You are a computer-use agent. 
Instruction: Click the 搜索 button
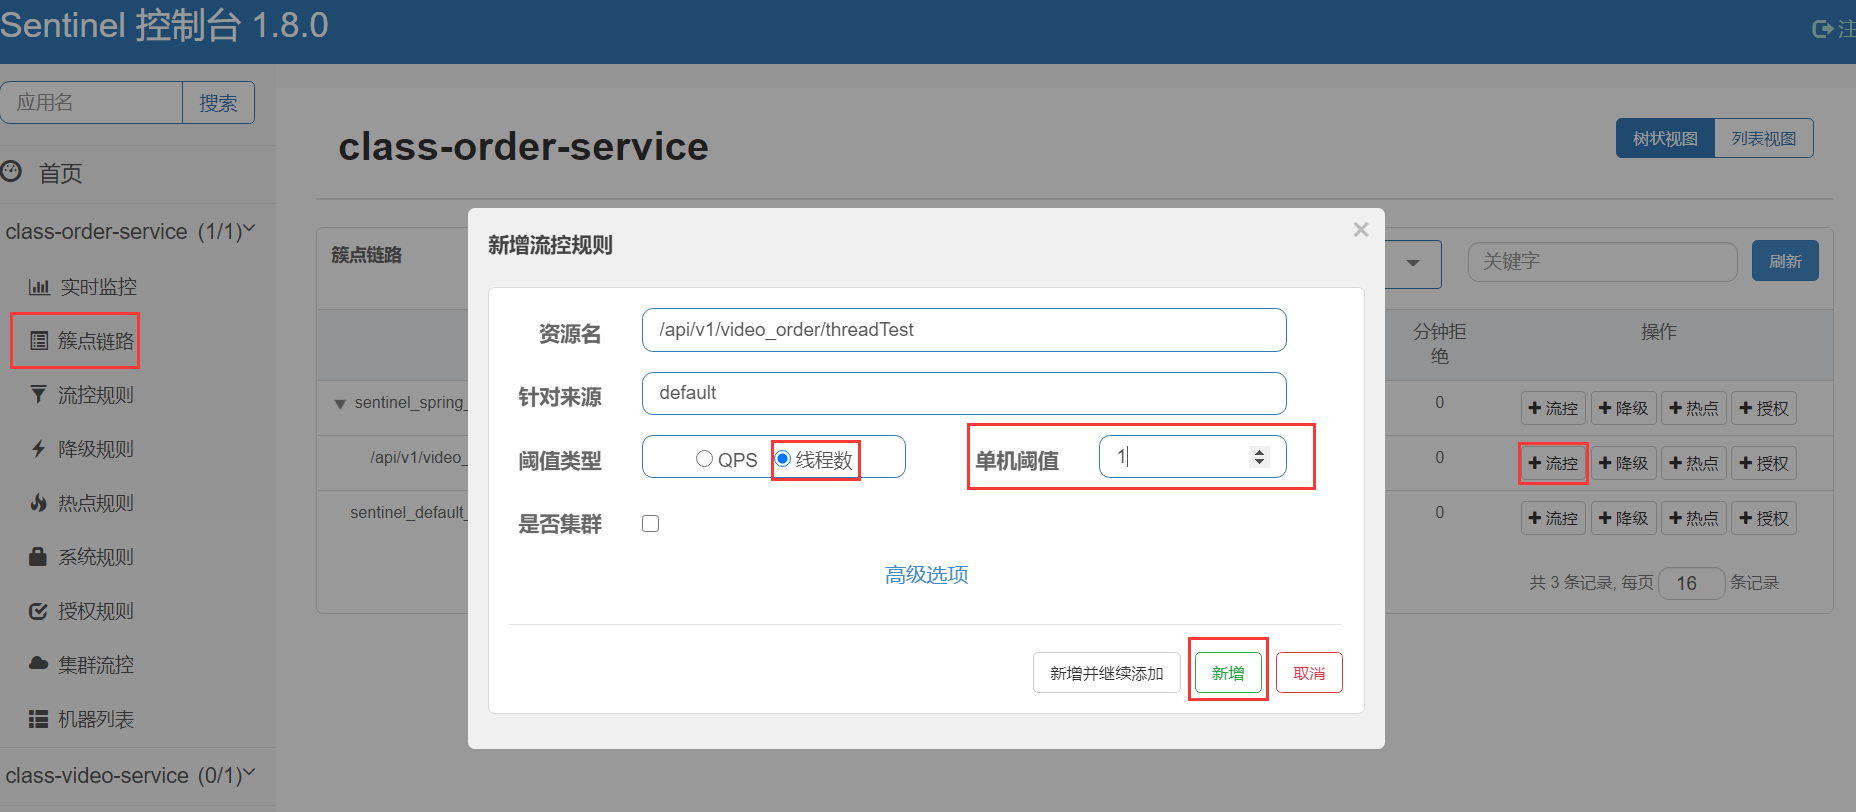(x=218, y=103)
